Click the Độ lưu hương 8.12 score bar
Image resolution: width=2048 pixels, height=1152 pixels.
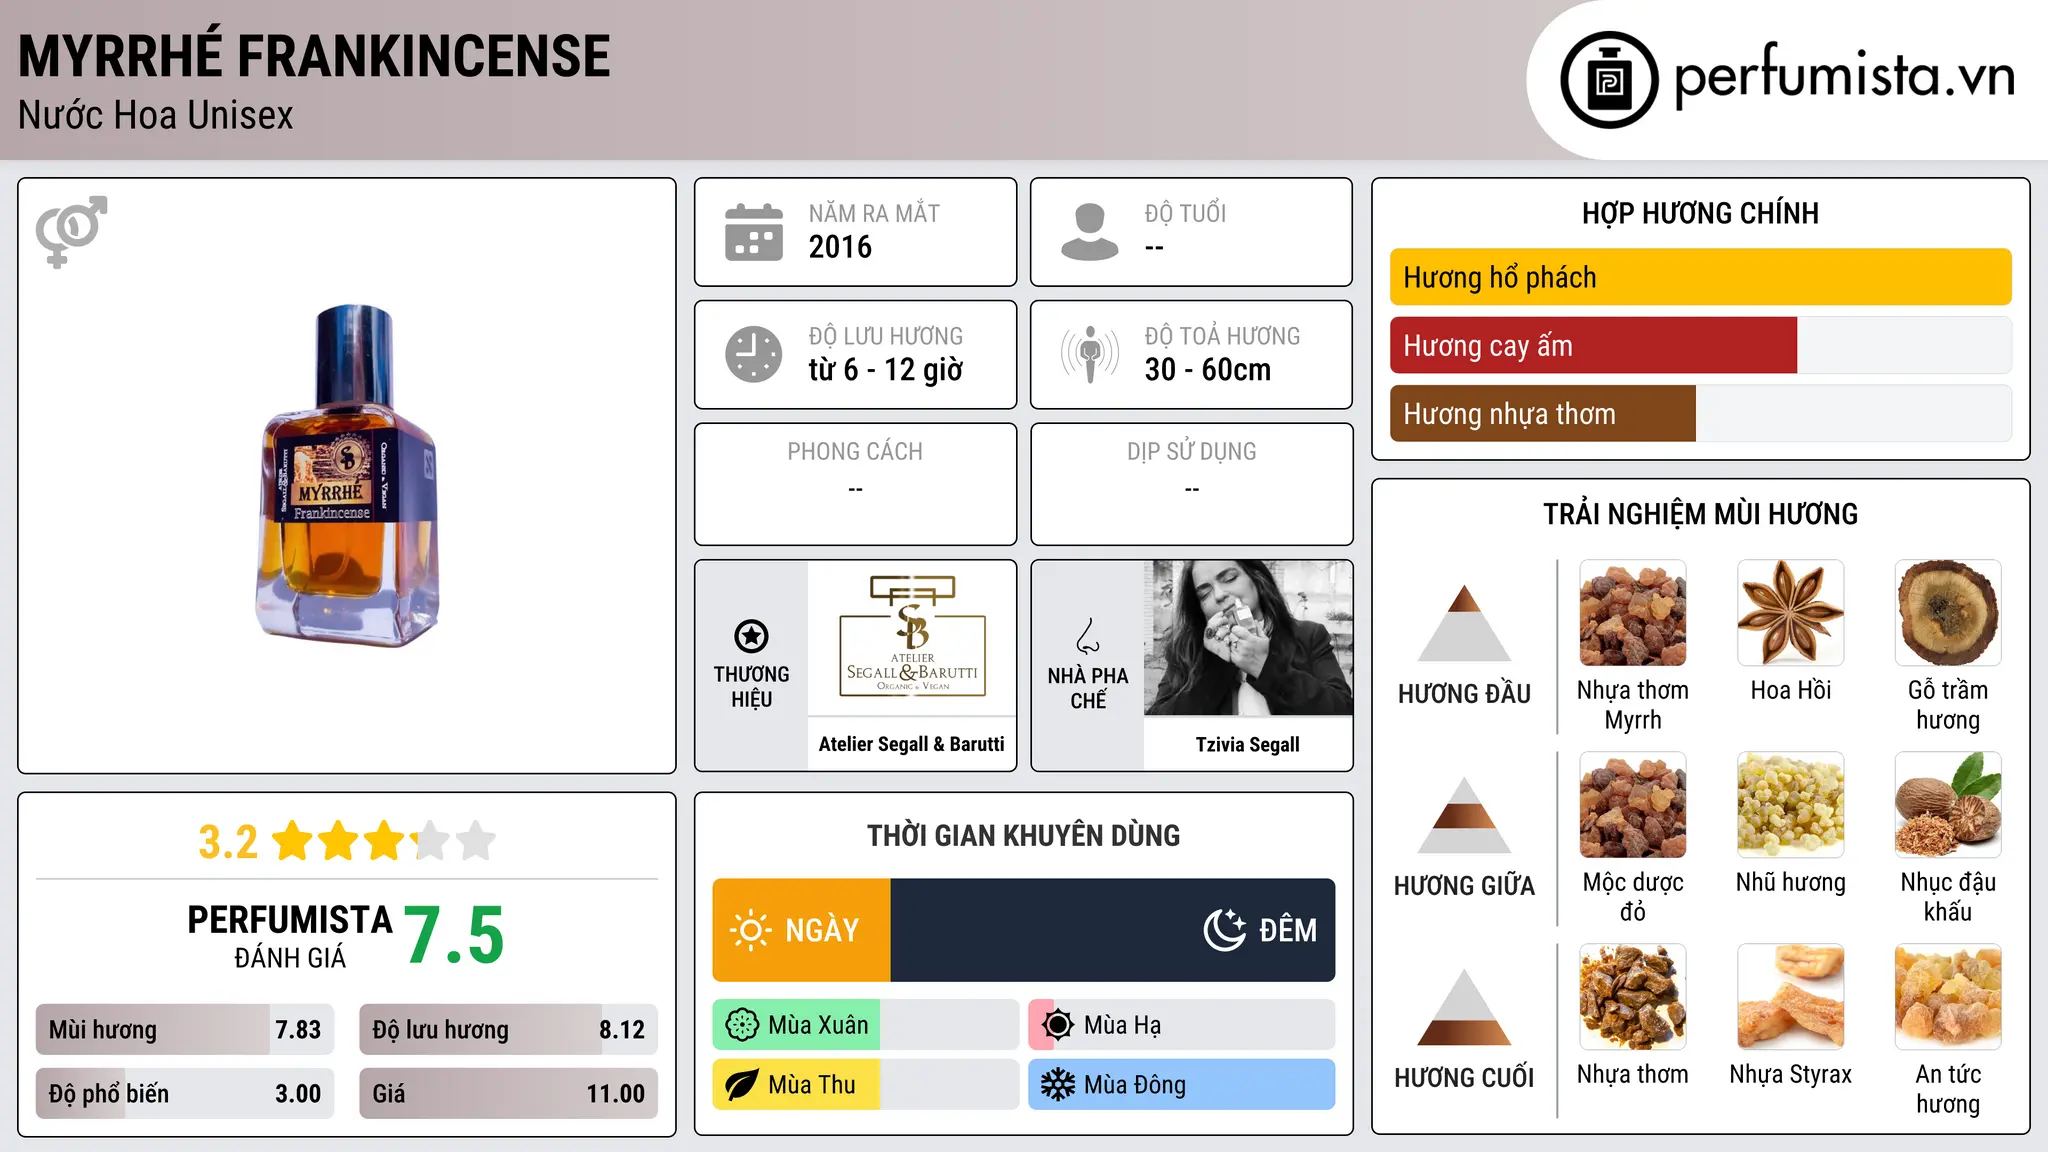click(508, 1030)
